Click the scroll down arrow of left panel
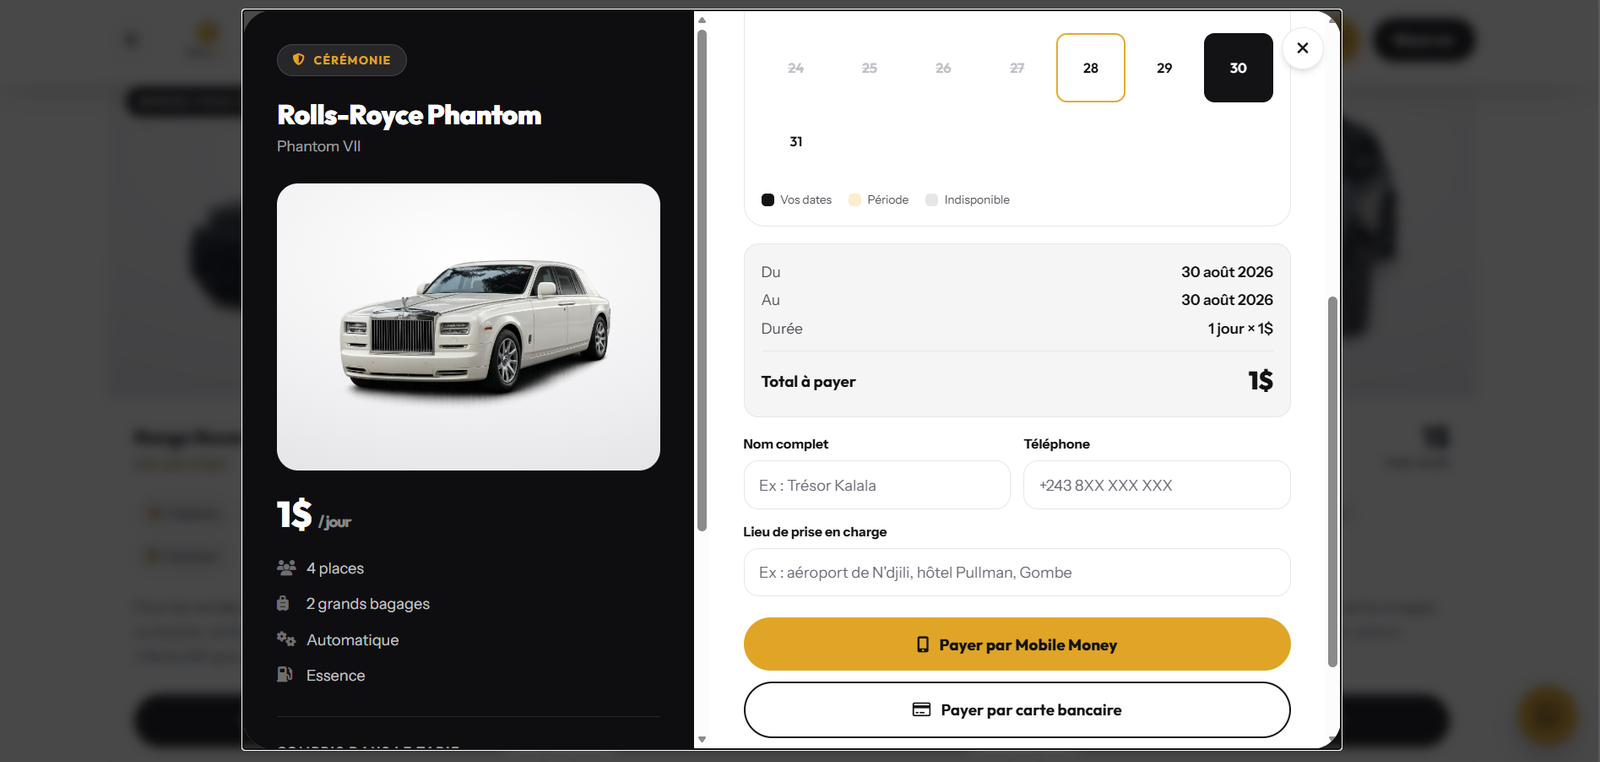The image size is (1600, 762). (702, 740)
